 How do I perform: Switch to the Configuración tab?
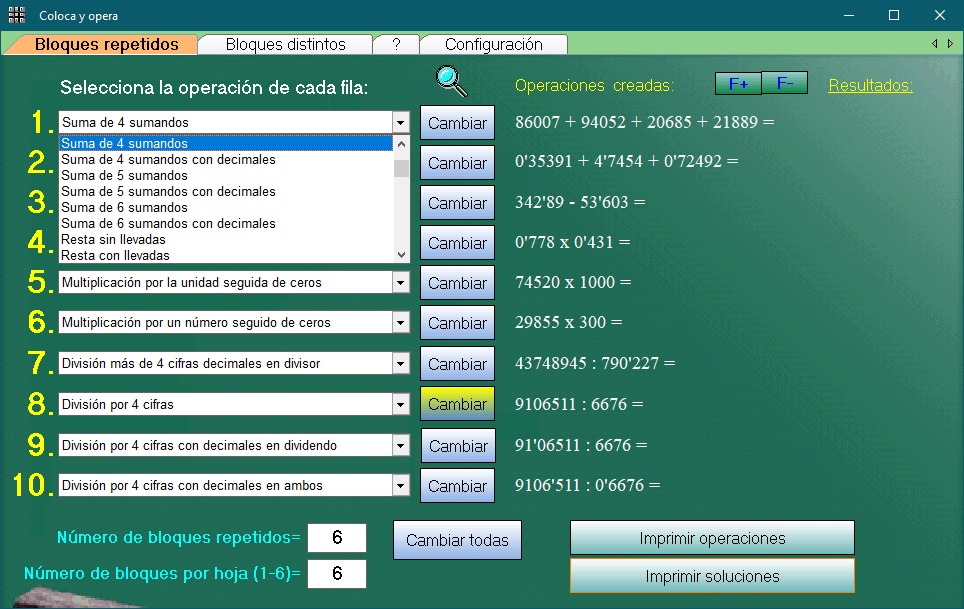point(493,44)
